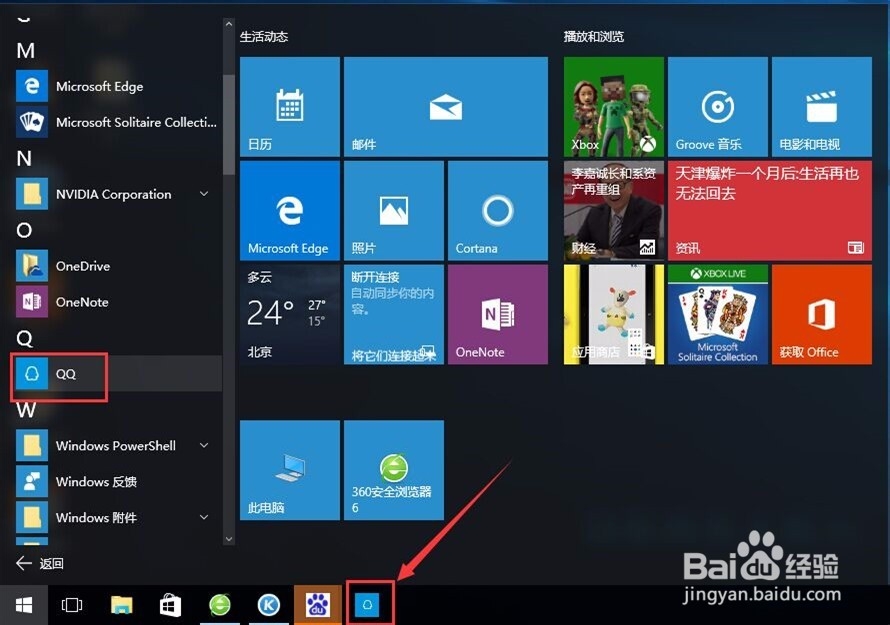Open the 北京 weather tile
Viewport: 890px width, 625px height.
289,314
